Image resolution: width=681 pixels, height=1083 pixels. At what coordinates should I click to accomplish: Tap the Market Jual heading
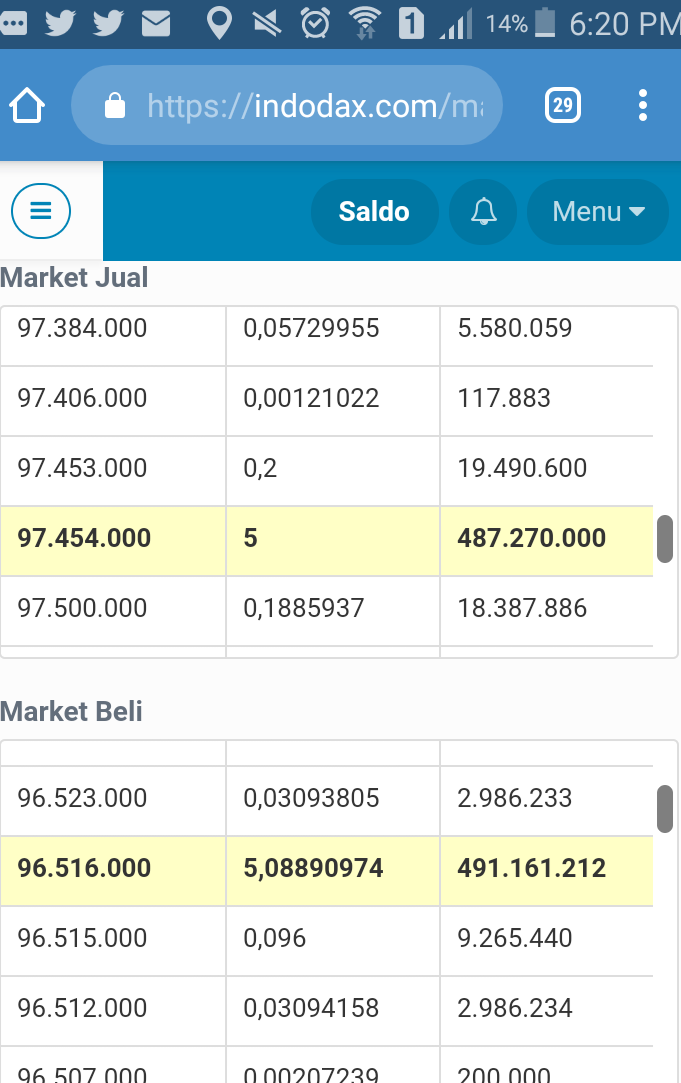tap(74, 278)
